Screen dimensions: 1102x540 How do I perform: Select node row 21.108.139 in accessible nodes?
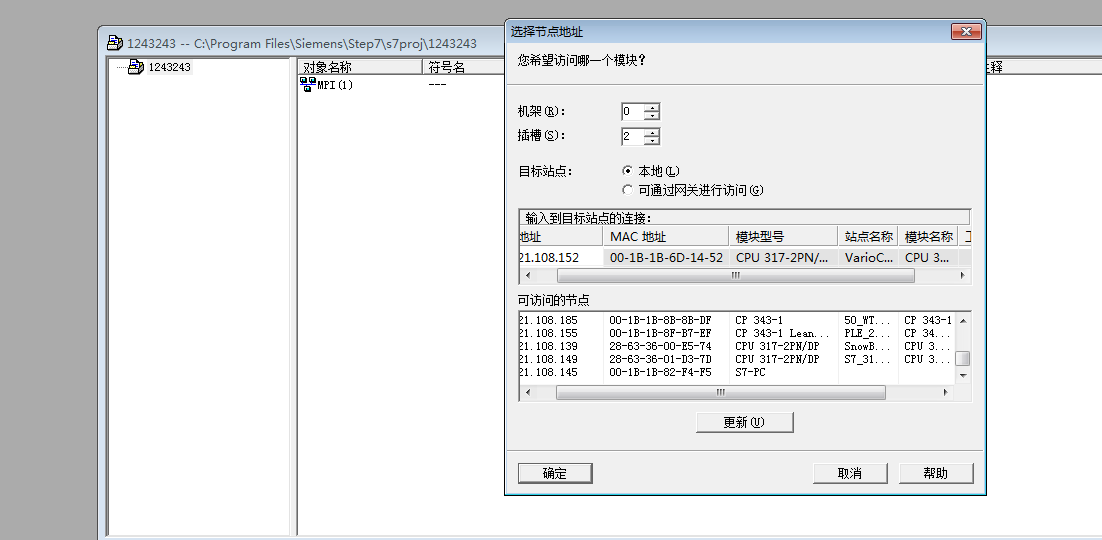[x=737, y=346]
